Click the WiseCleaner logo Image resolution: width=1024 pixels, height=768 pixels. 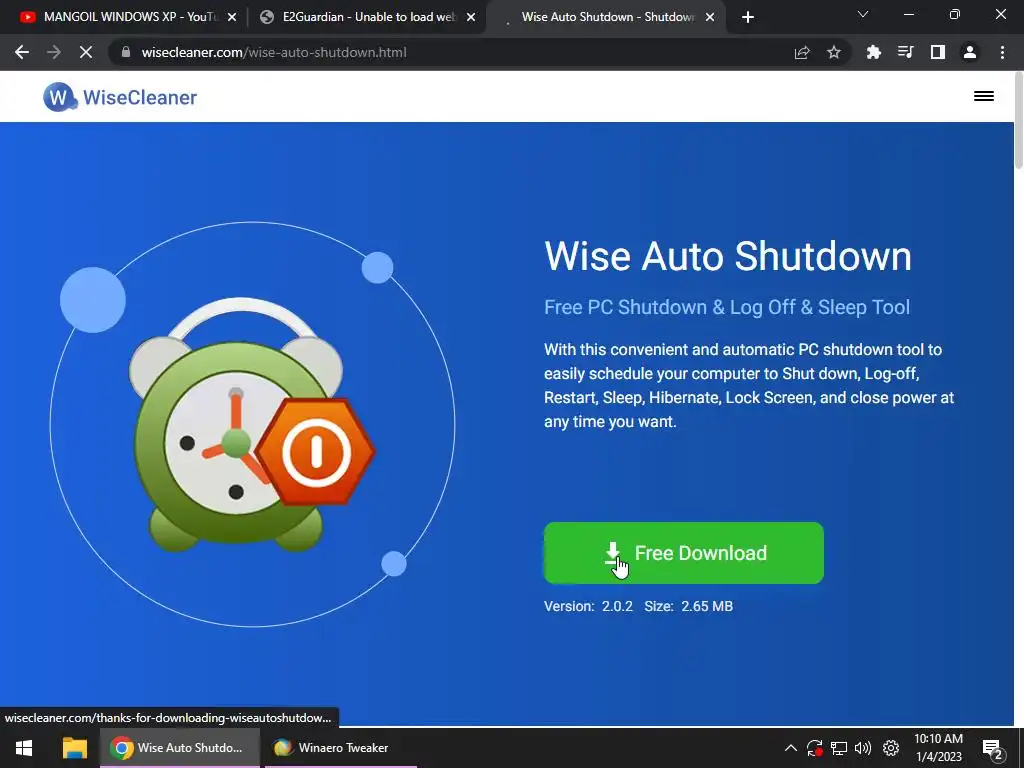coord(120,97)
